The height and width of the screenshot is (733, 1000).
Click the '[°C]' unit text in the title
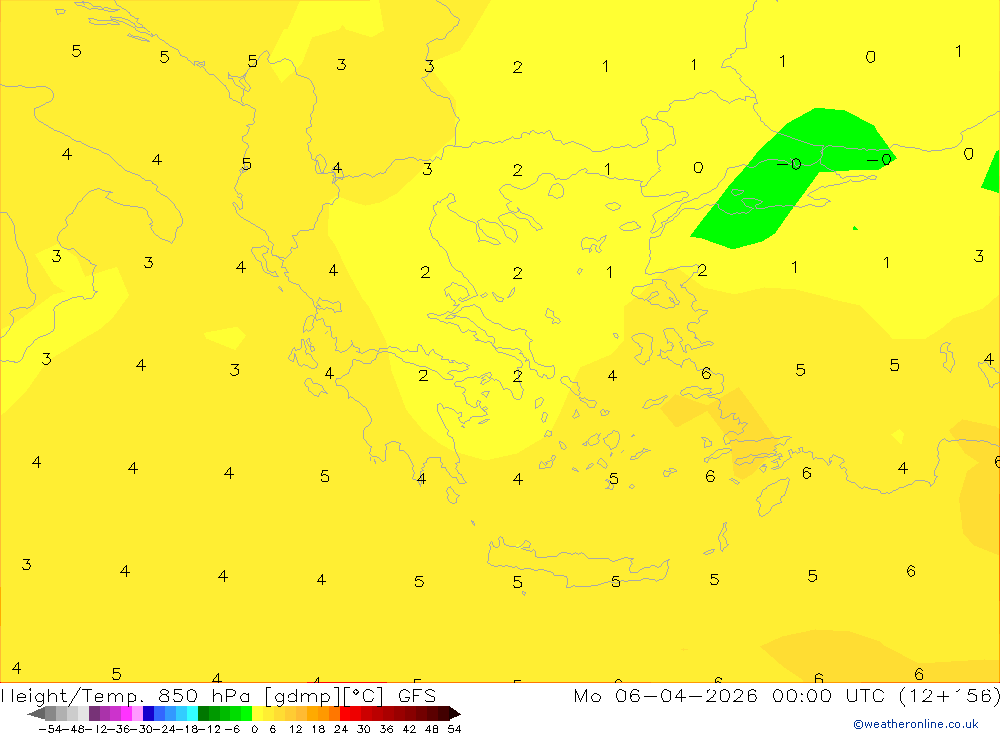click(364, 696)
